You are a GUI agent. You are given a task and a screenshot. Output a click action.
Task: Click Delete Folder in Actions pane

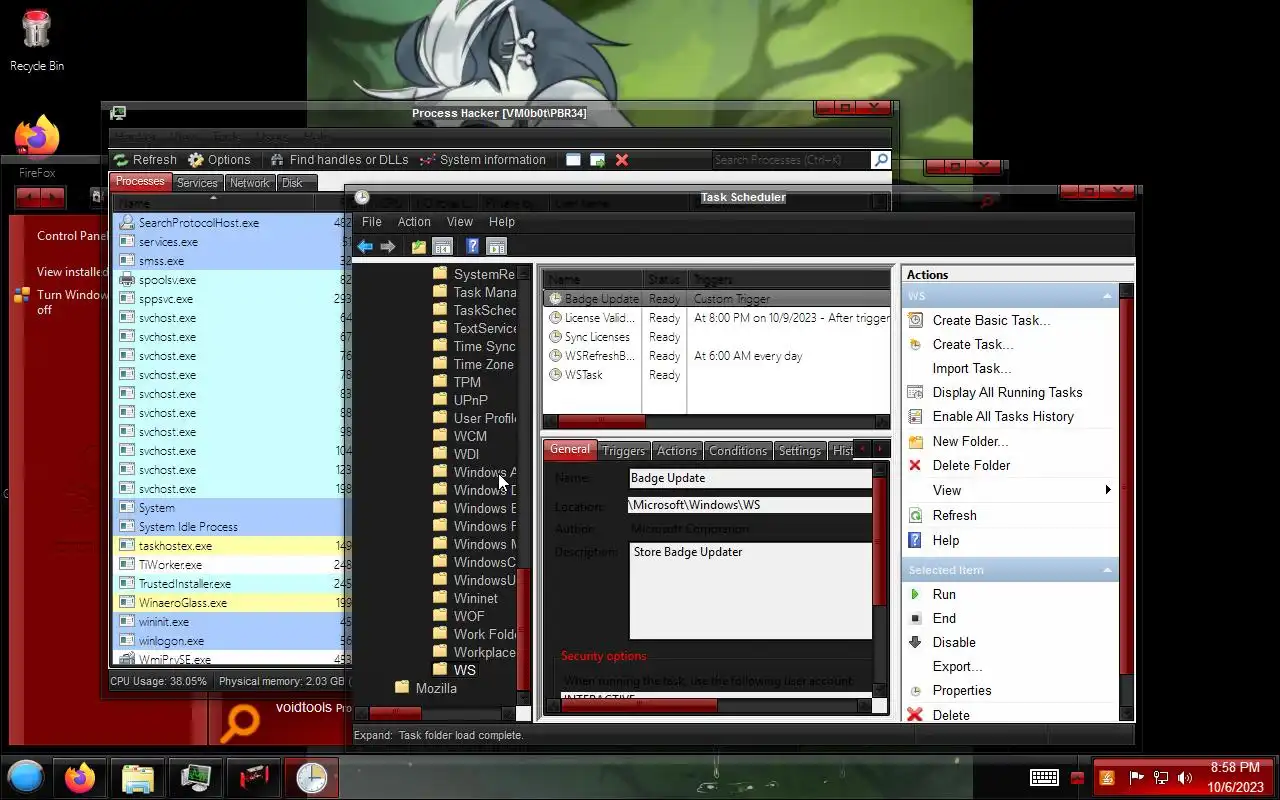pyautogui.click(x=971, y=466)
